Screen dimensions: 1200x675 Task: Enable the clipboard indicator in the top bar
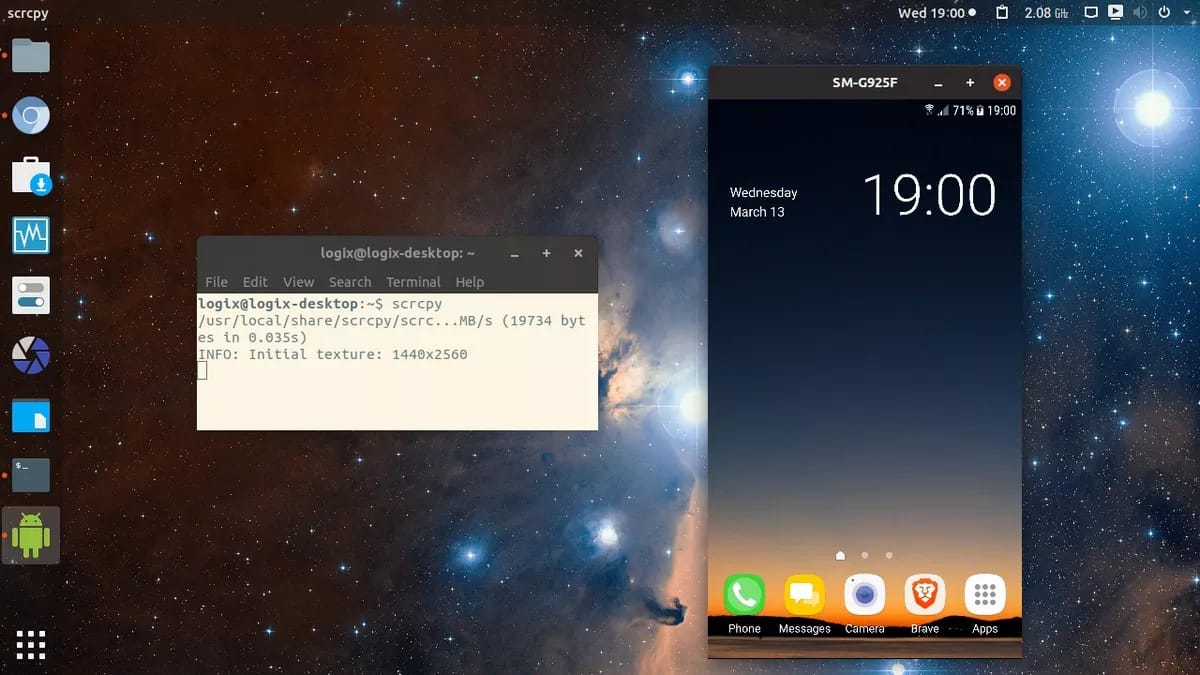(x=1002, y=12)
